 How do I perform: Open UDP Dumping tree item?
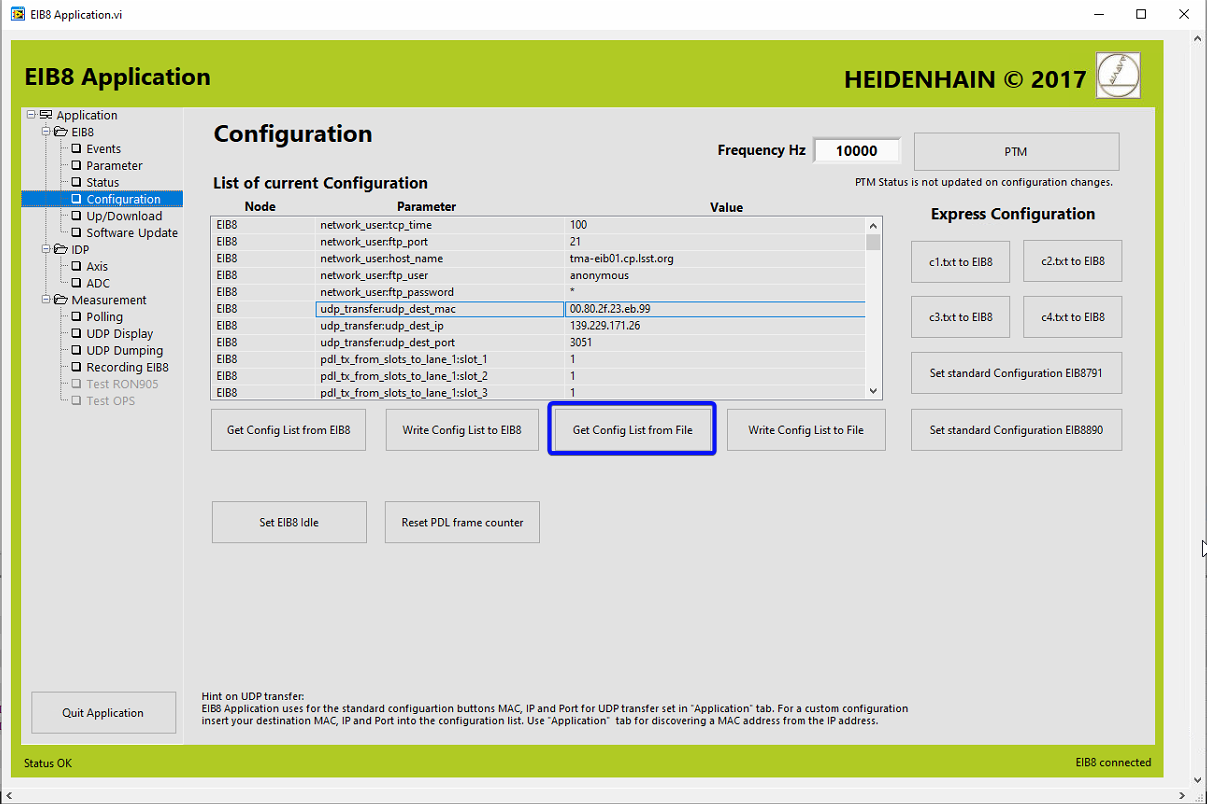tap(124, 351)
